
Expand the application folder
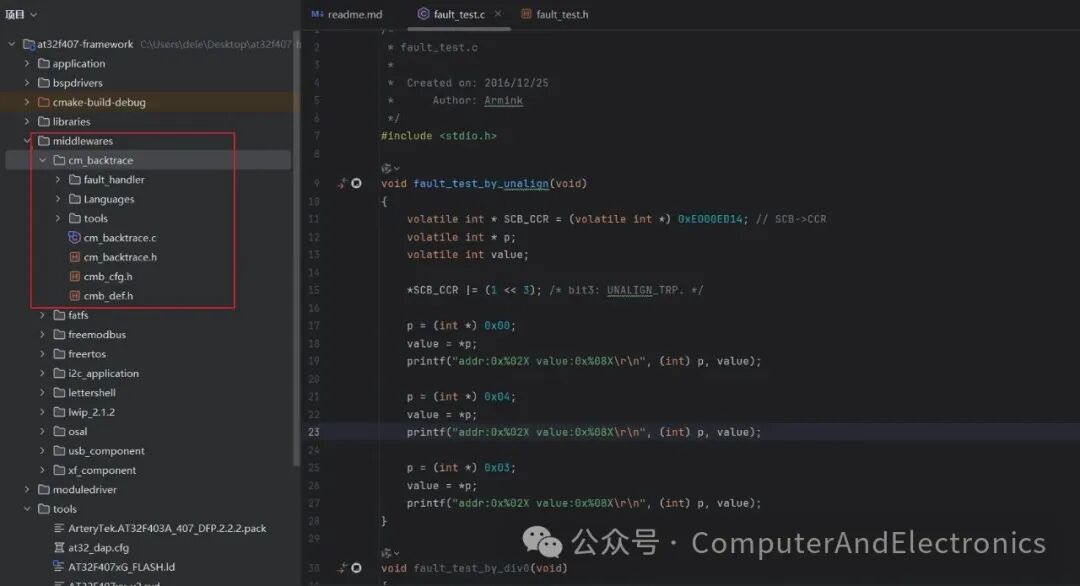click(x=26, y=63)
